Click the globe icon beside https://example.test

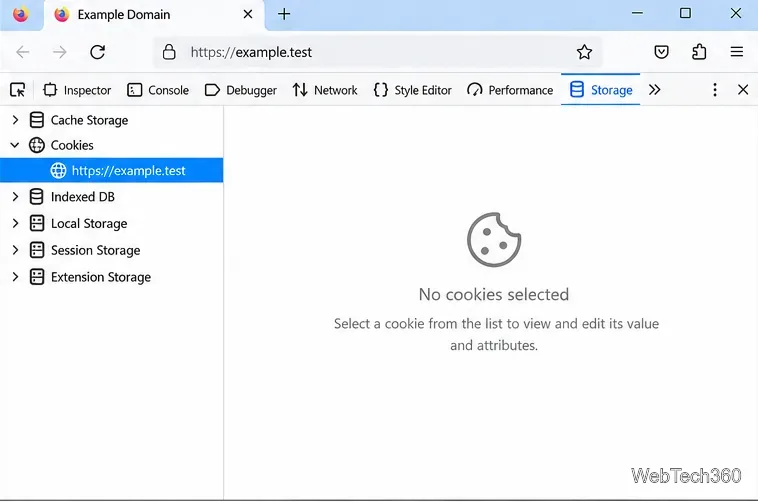click(x=58, y=170)
